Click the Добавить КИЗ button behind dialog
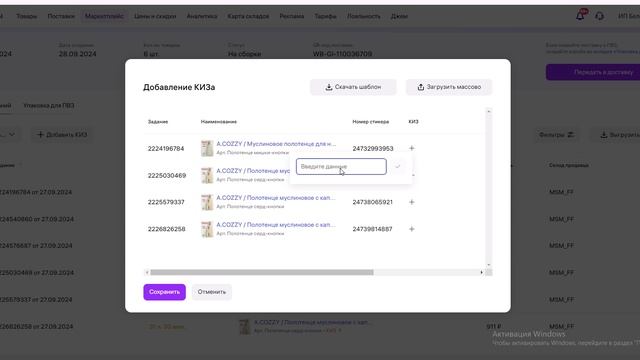 (x=62, y=135)
